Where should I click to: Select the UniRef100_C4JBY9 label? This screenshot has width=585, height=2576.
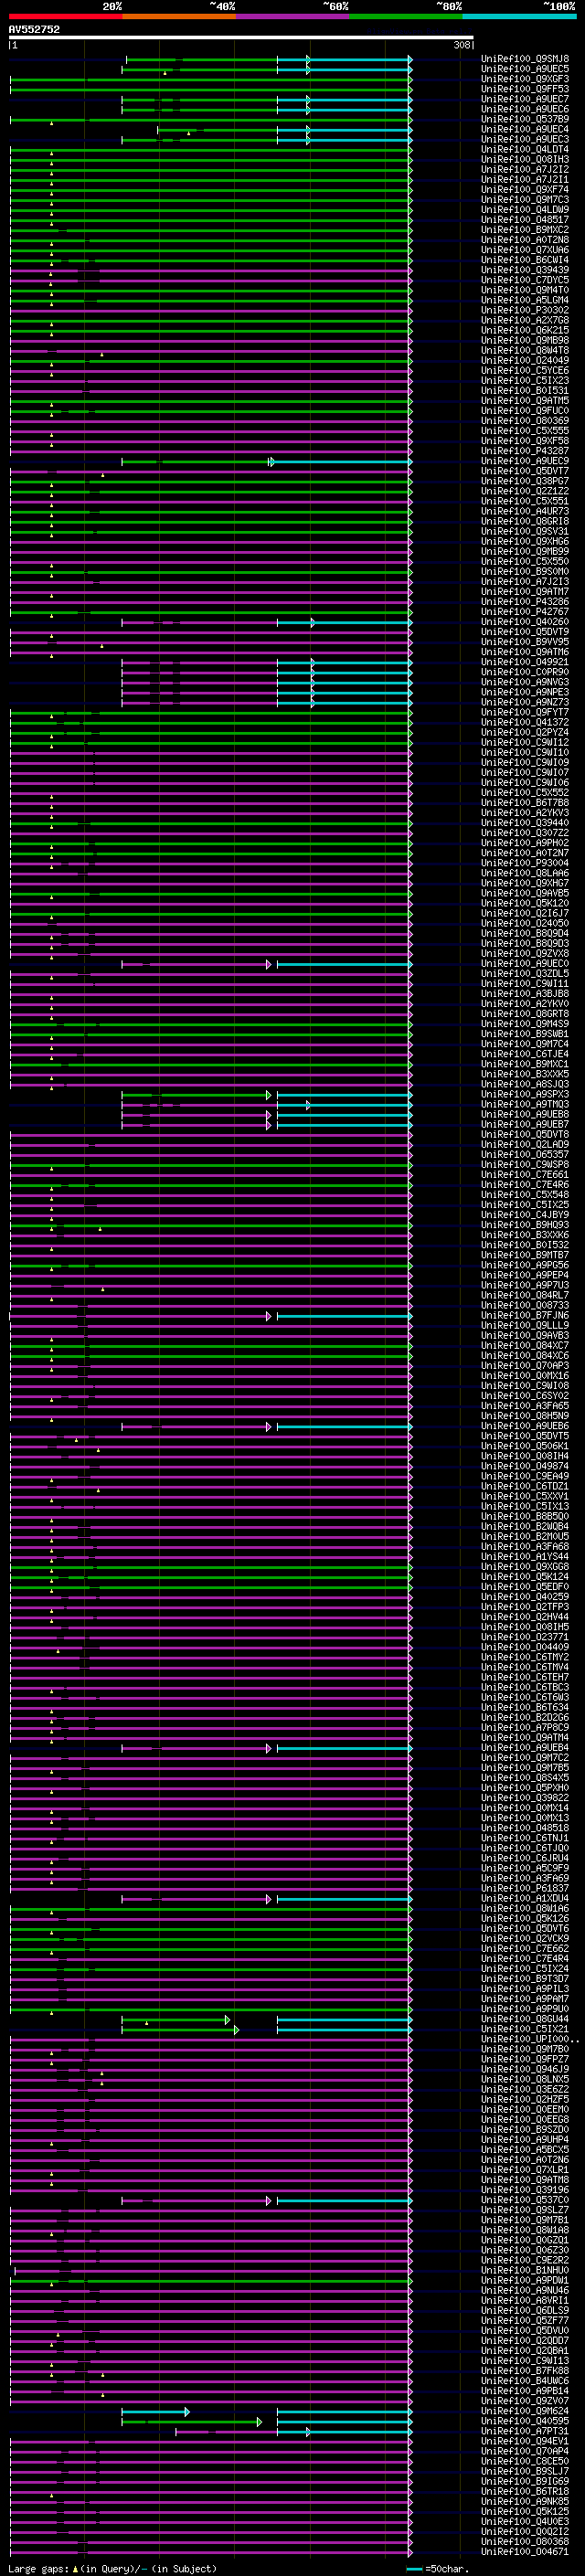(525, 1215)
